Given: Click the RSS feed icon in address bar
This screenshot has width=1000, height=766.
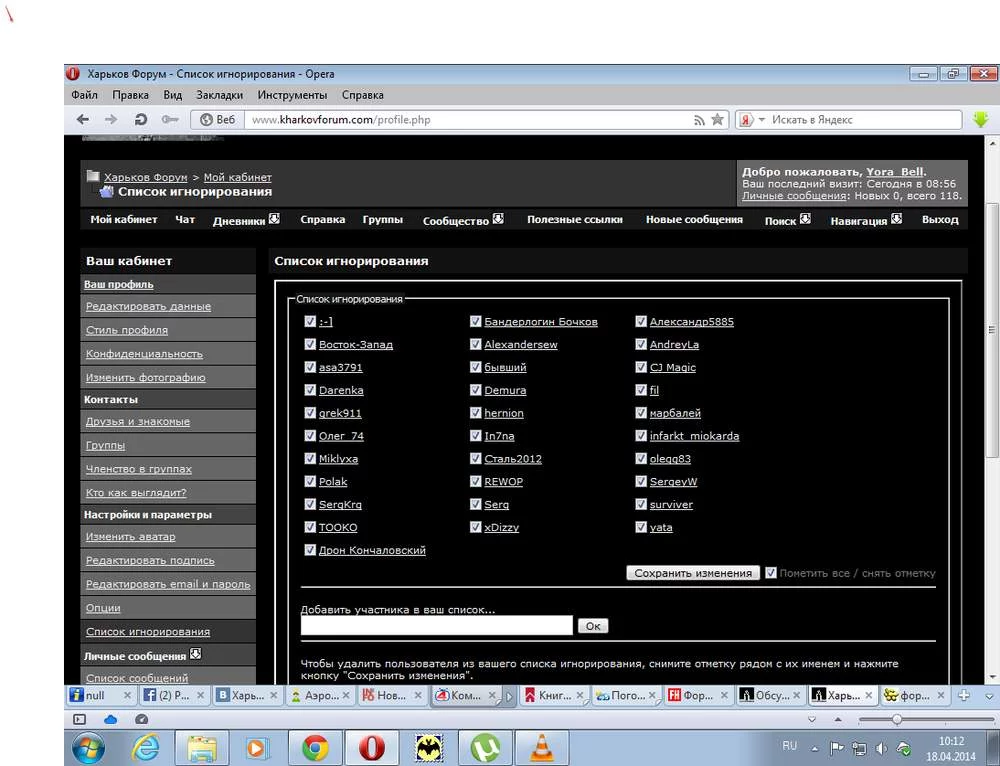Looking at the screenshot, I should click(x=700, y=119).
